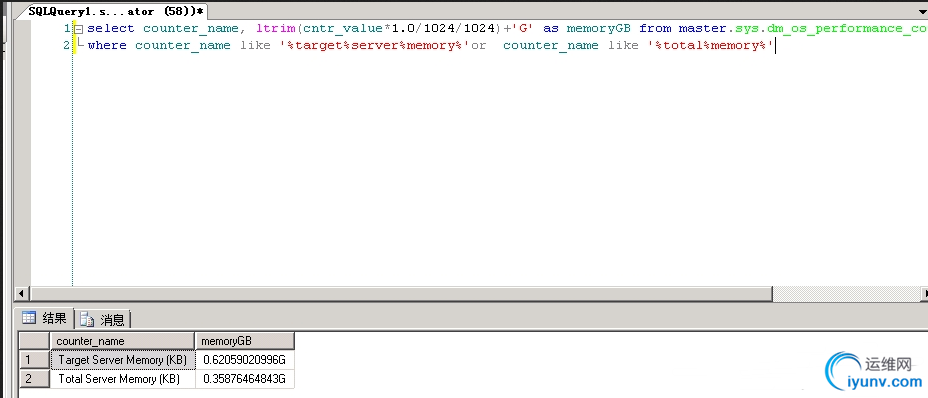Click the 'memoryGB' alias in line 1
The width and height of the screenshot is (928, 398).
pyautogui.click(x=598, y=28)
